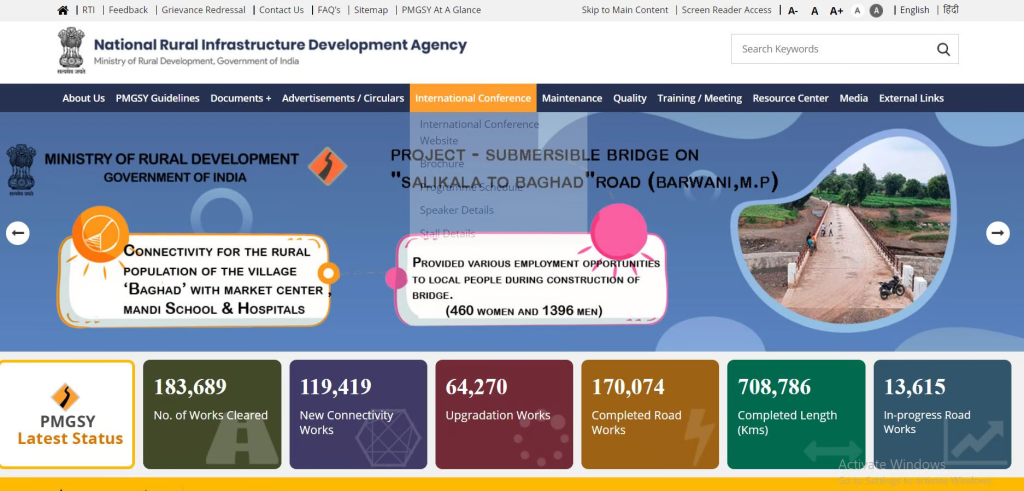Open the PMGSY Guidelines menu
Image resolution: width=1024 pixels, height=491 pixels.
(157, 98)
